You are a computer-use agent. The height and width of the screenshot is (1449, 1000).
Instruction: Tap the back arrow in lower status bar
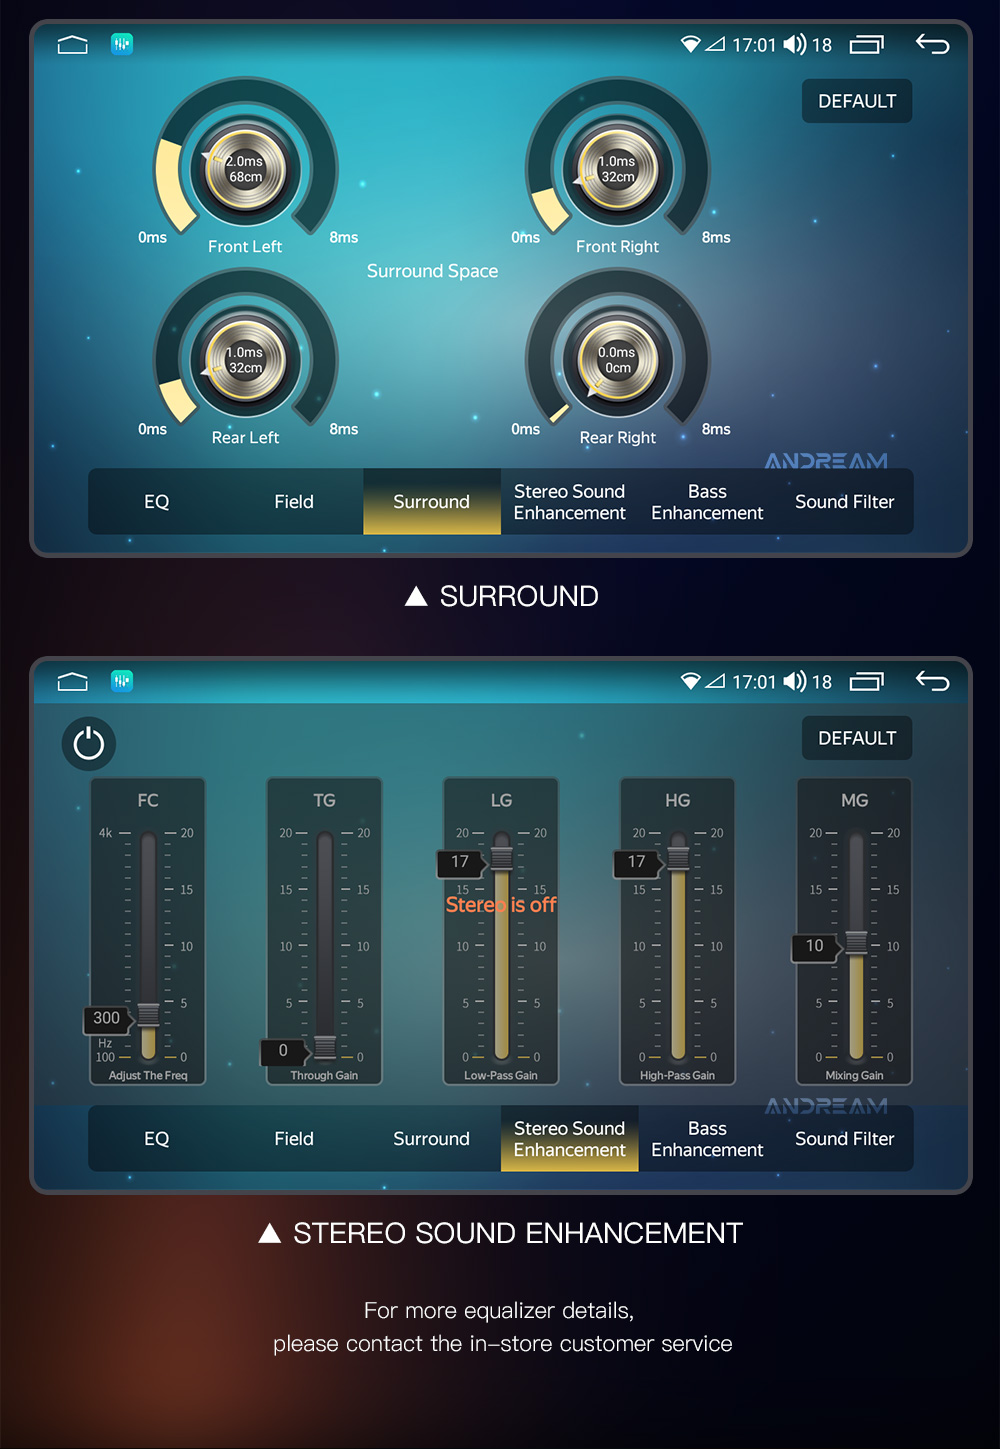pos(932,681)
